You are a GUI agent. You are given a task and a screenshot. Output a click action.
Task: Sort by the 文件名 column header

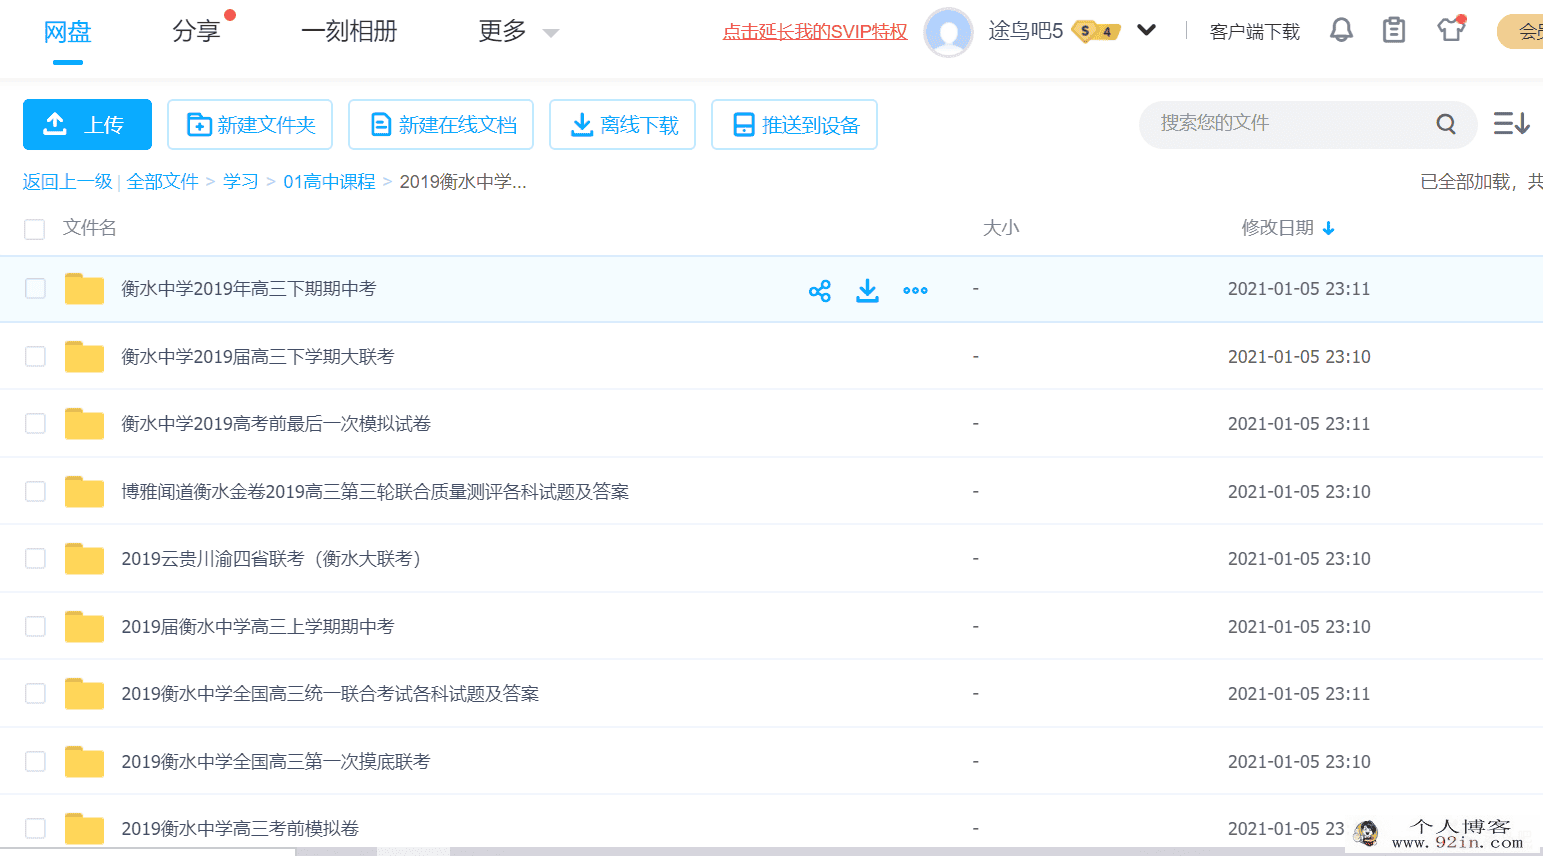(90, 228)
